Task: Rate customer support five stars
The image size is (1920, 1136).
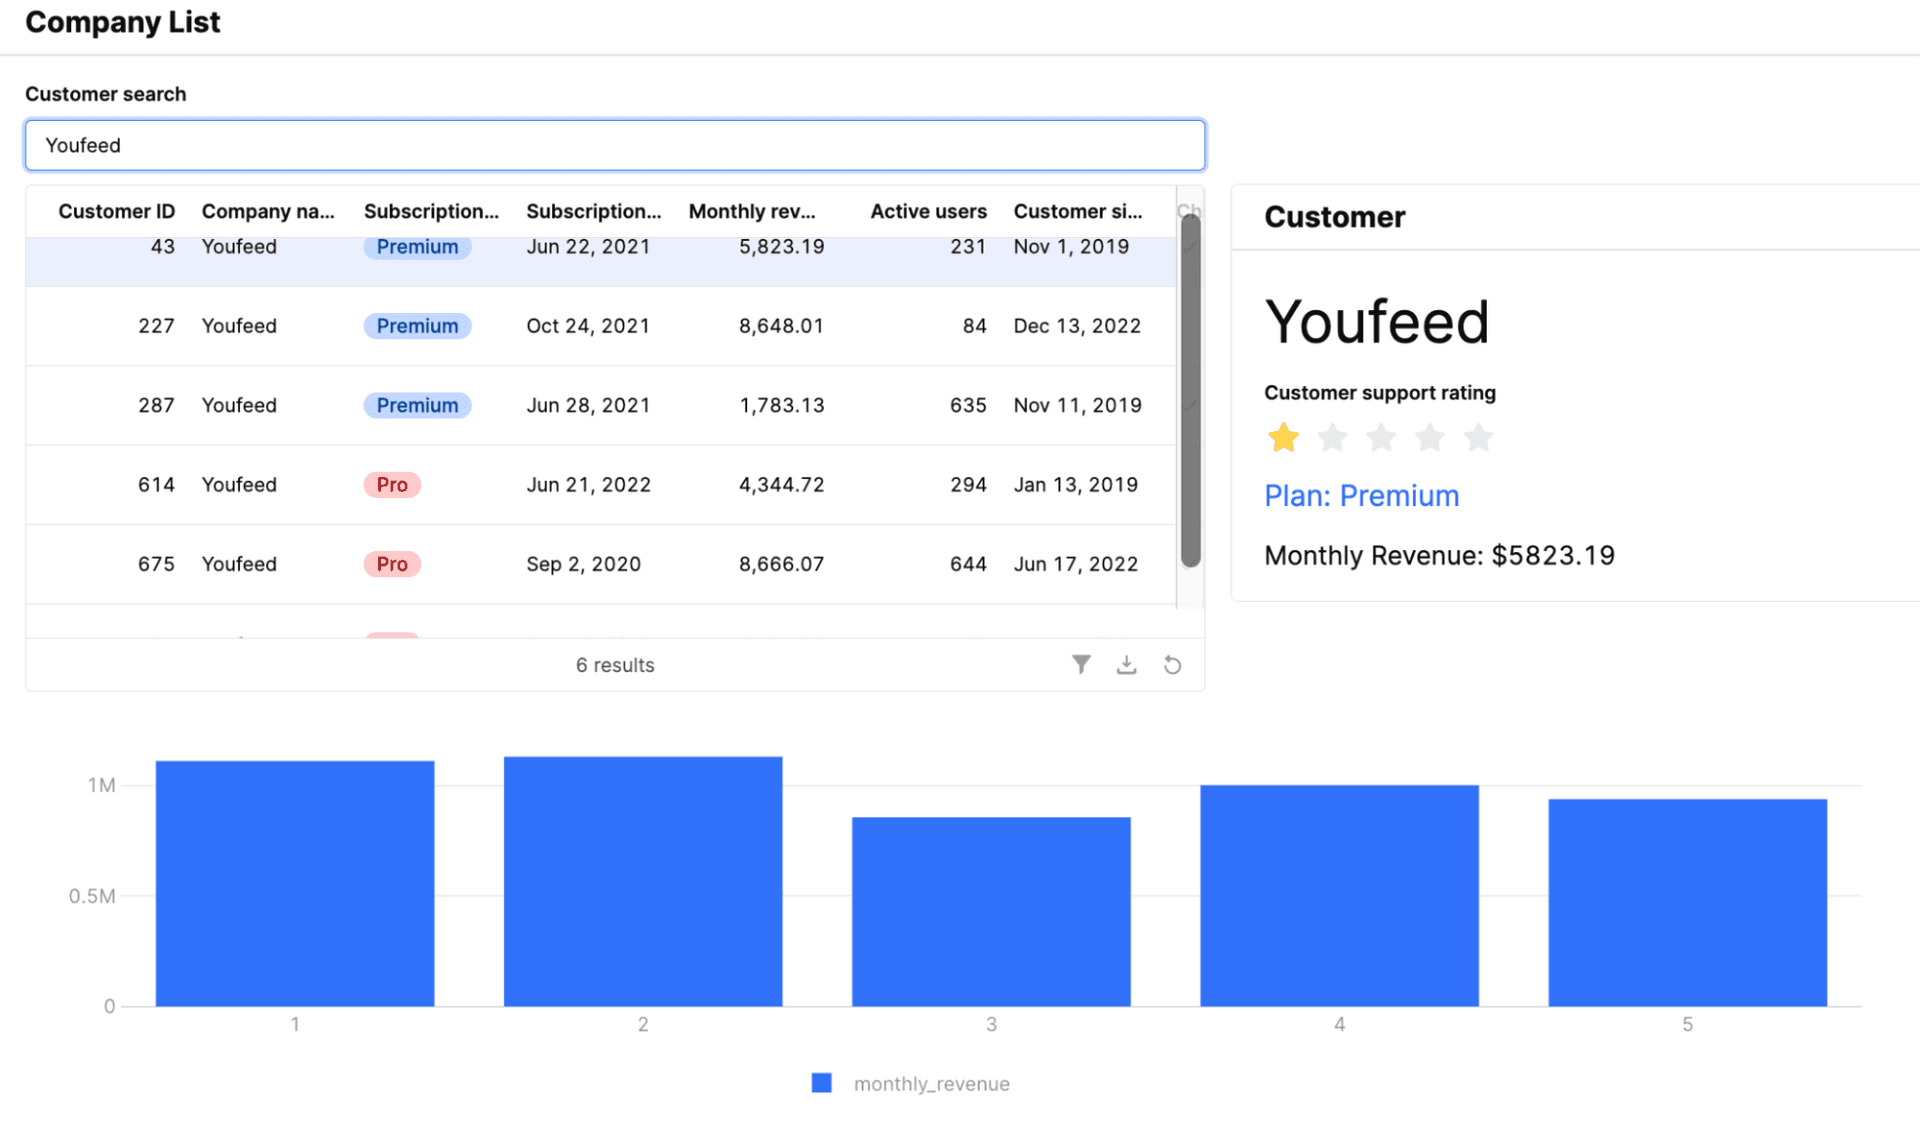Action: (1479, 437)
